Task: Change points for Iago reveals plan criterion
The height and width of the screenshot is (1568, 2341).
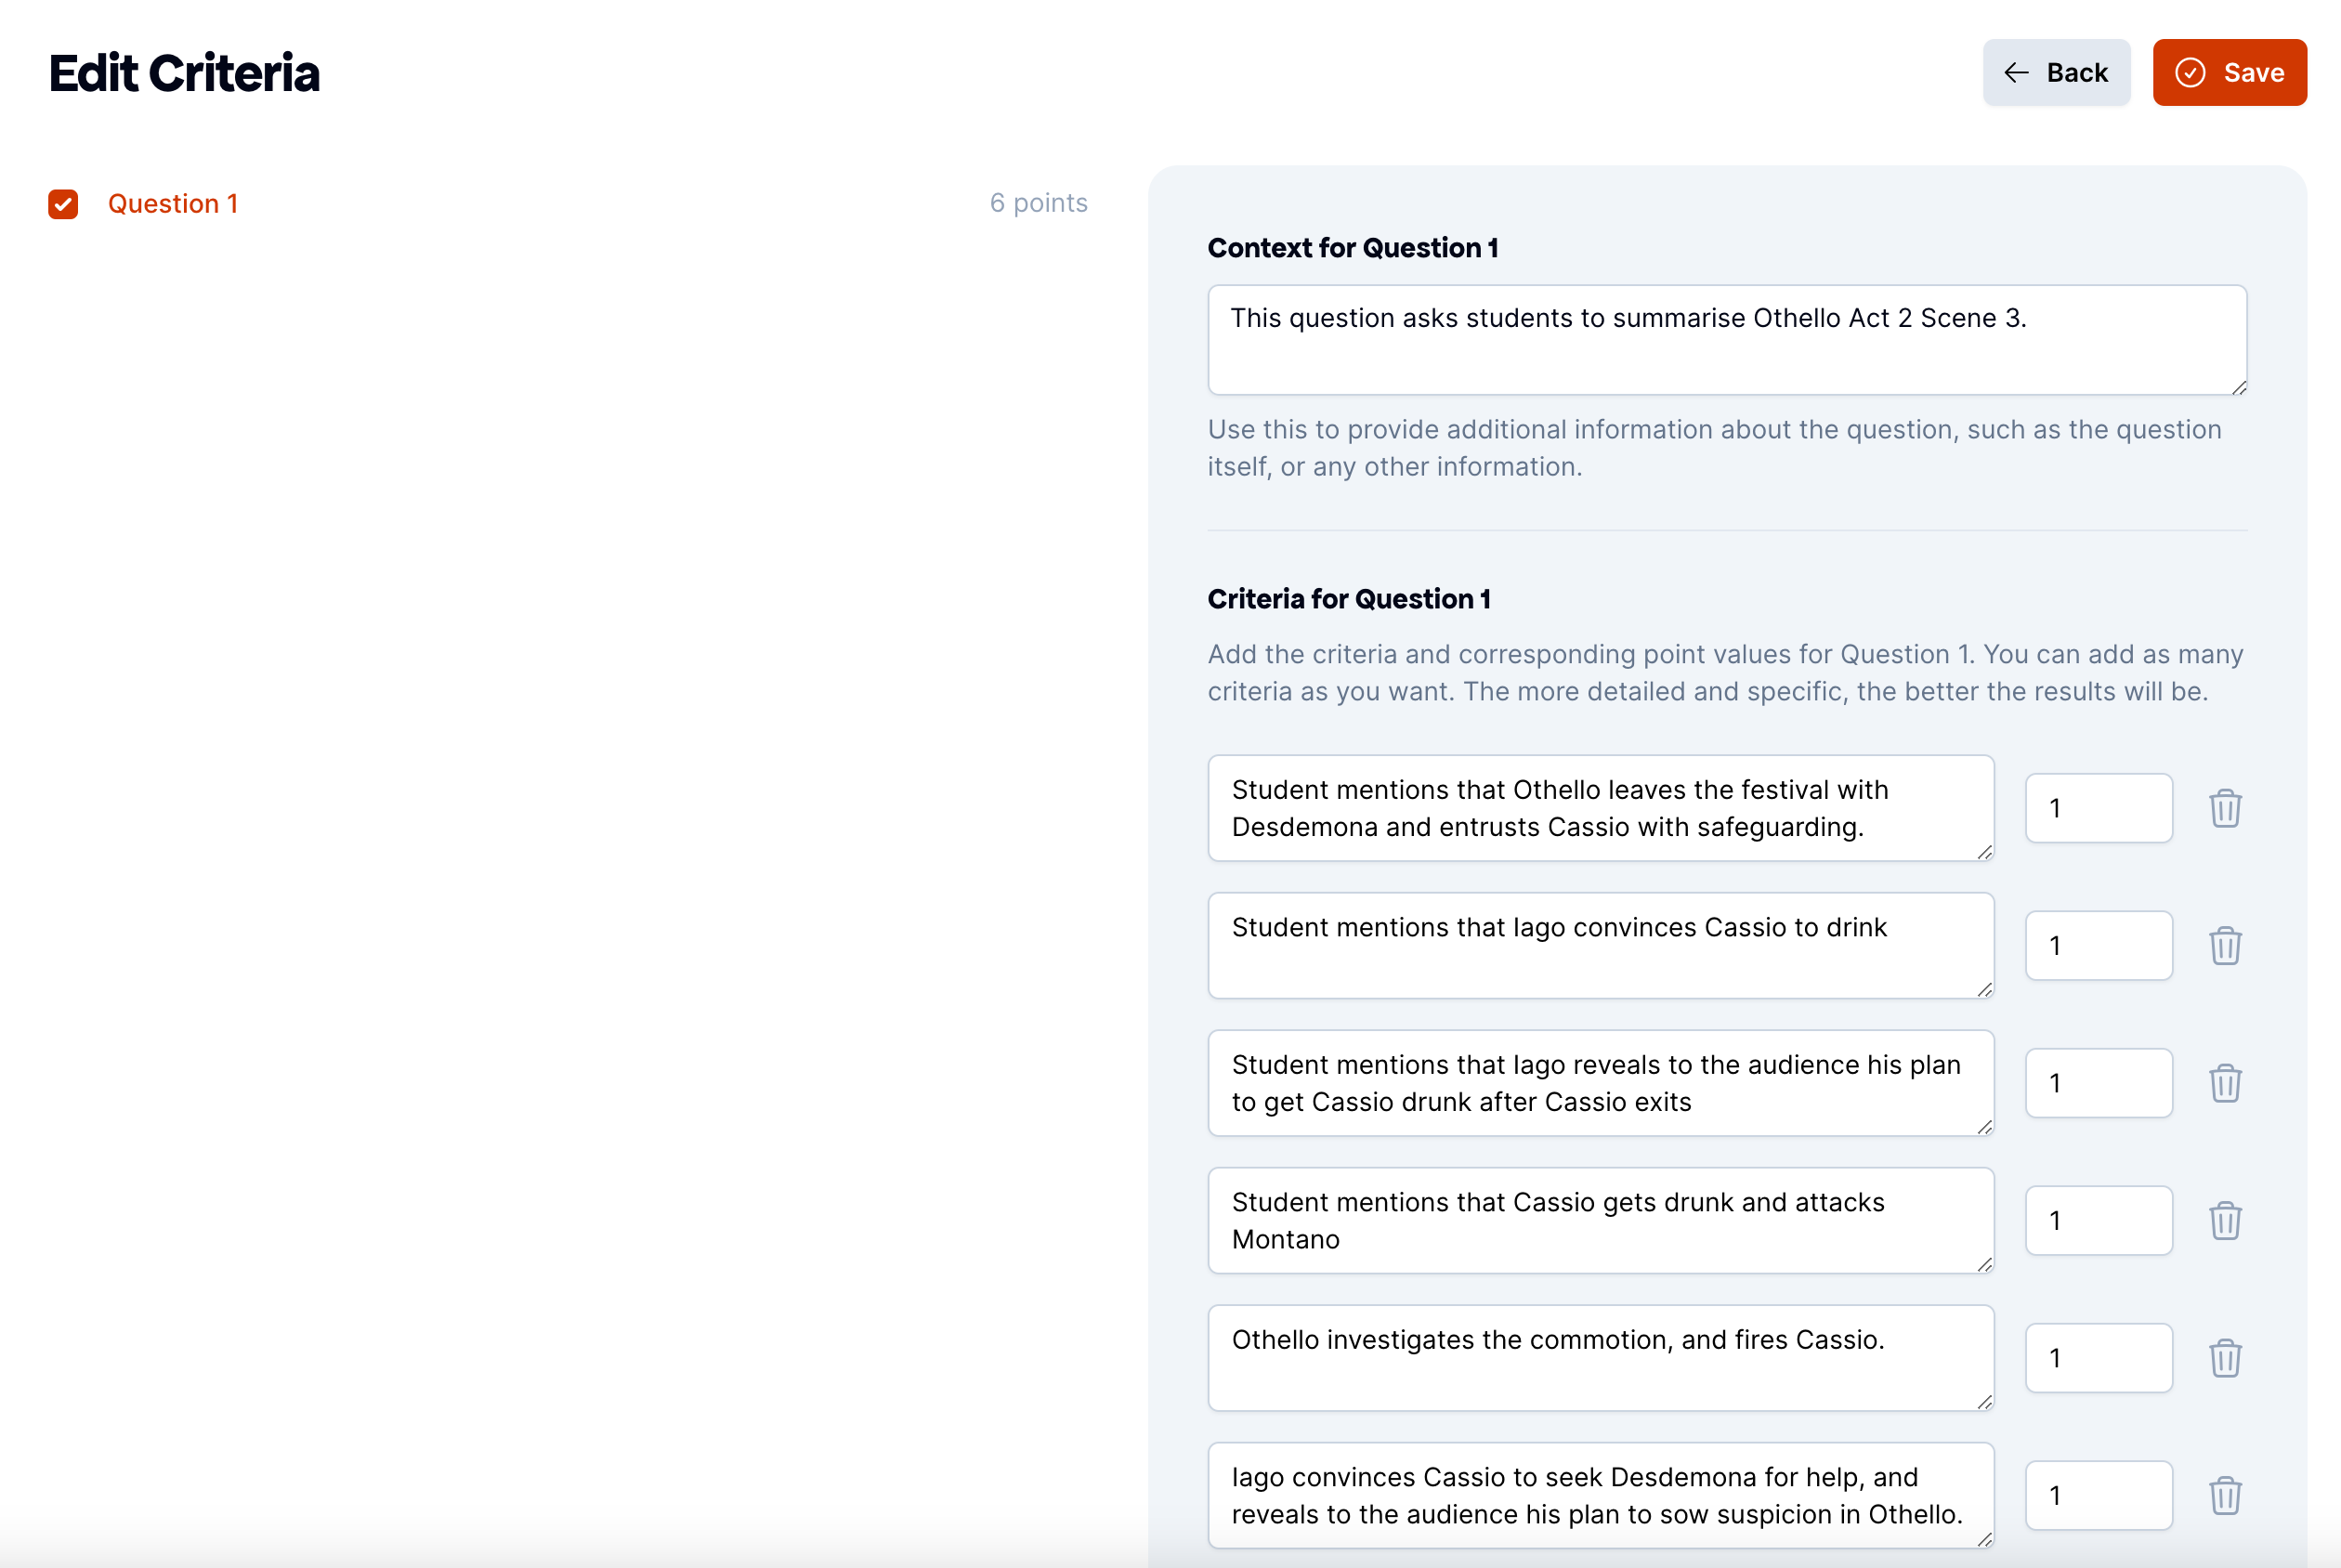Action: coord(2098,1083)
